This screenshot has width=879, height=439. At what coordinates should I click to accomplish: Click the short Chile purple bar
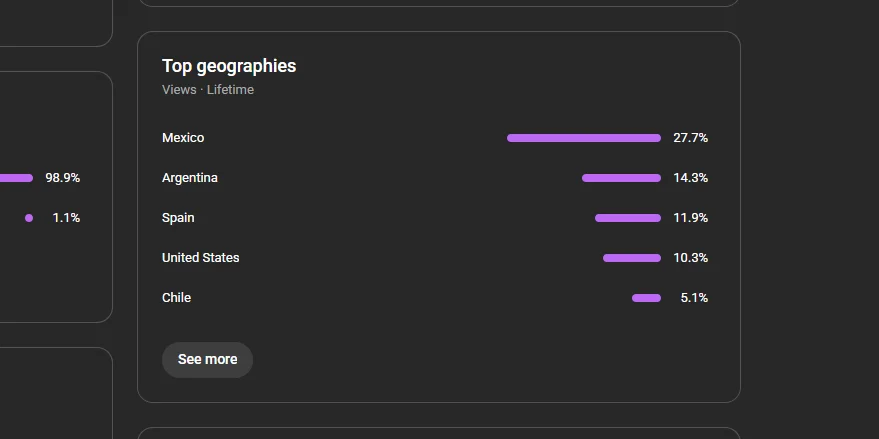(x=646, y=298)
